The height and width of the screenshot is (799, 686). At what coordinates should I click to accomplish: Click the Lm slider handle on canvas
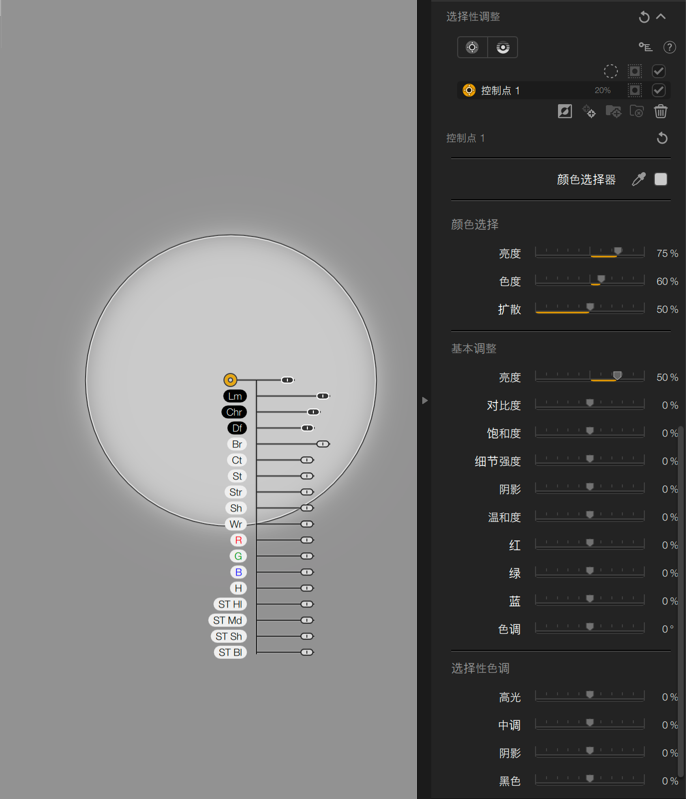(x=323, y=396)
